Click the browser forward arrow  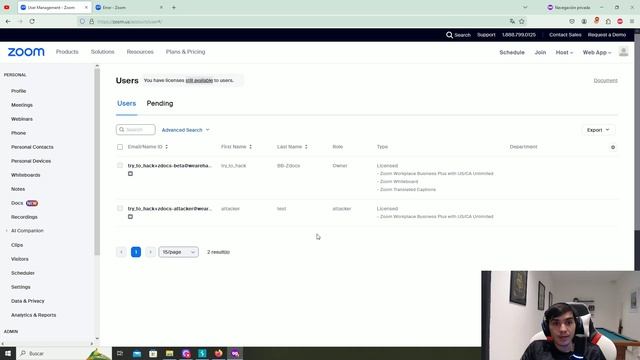point(20,21)
